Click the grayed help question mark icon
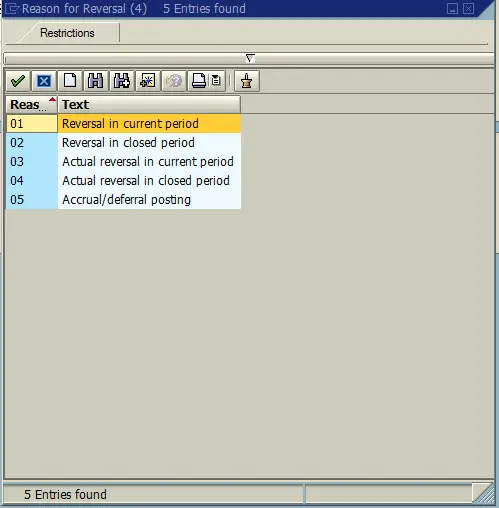Screen dimensions: 499x508 [174, 81]
